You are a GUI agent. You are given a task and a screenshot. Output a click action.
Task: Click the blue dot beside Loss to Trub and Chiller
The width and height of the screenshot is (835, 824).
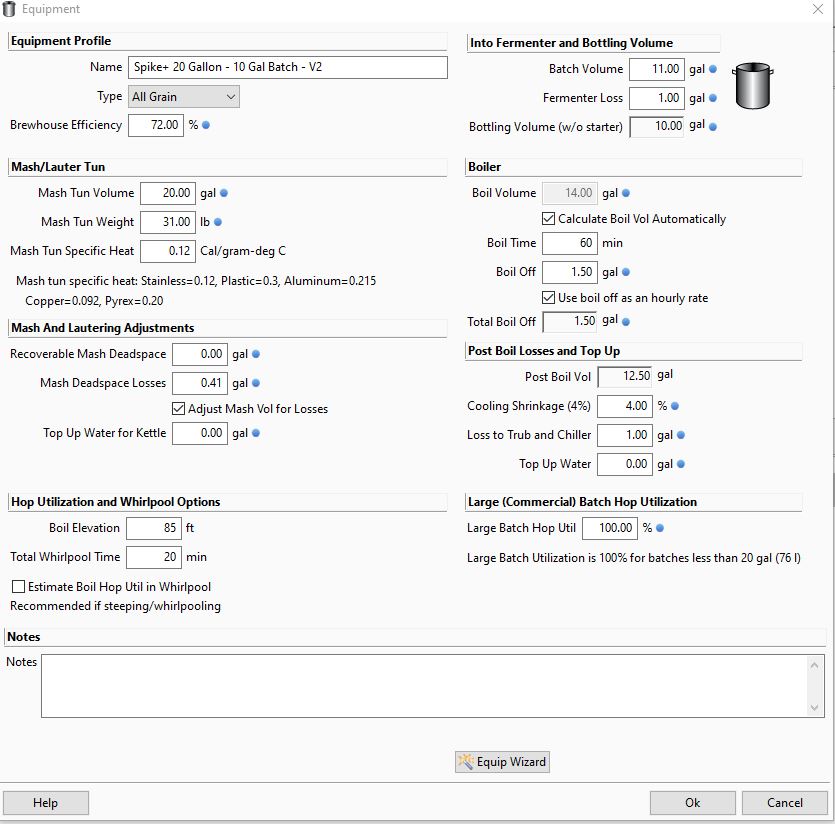[681, 435]
